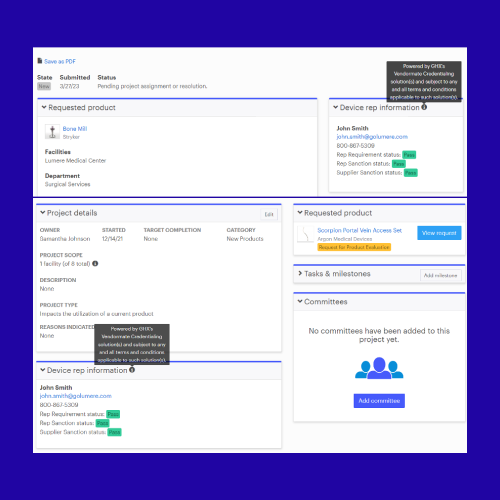Click the Save as PDF link
500x500 pixels.
60,61
